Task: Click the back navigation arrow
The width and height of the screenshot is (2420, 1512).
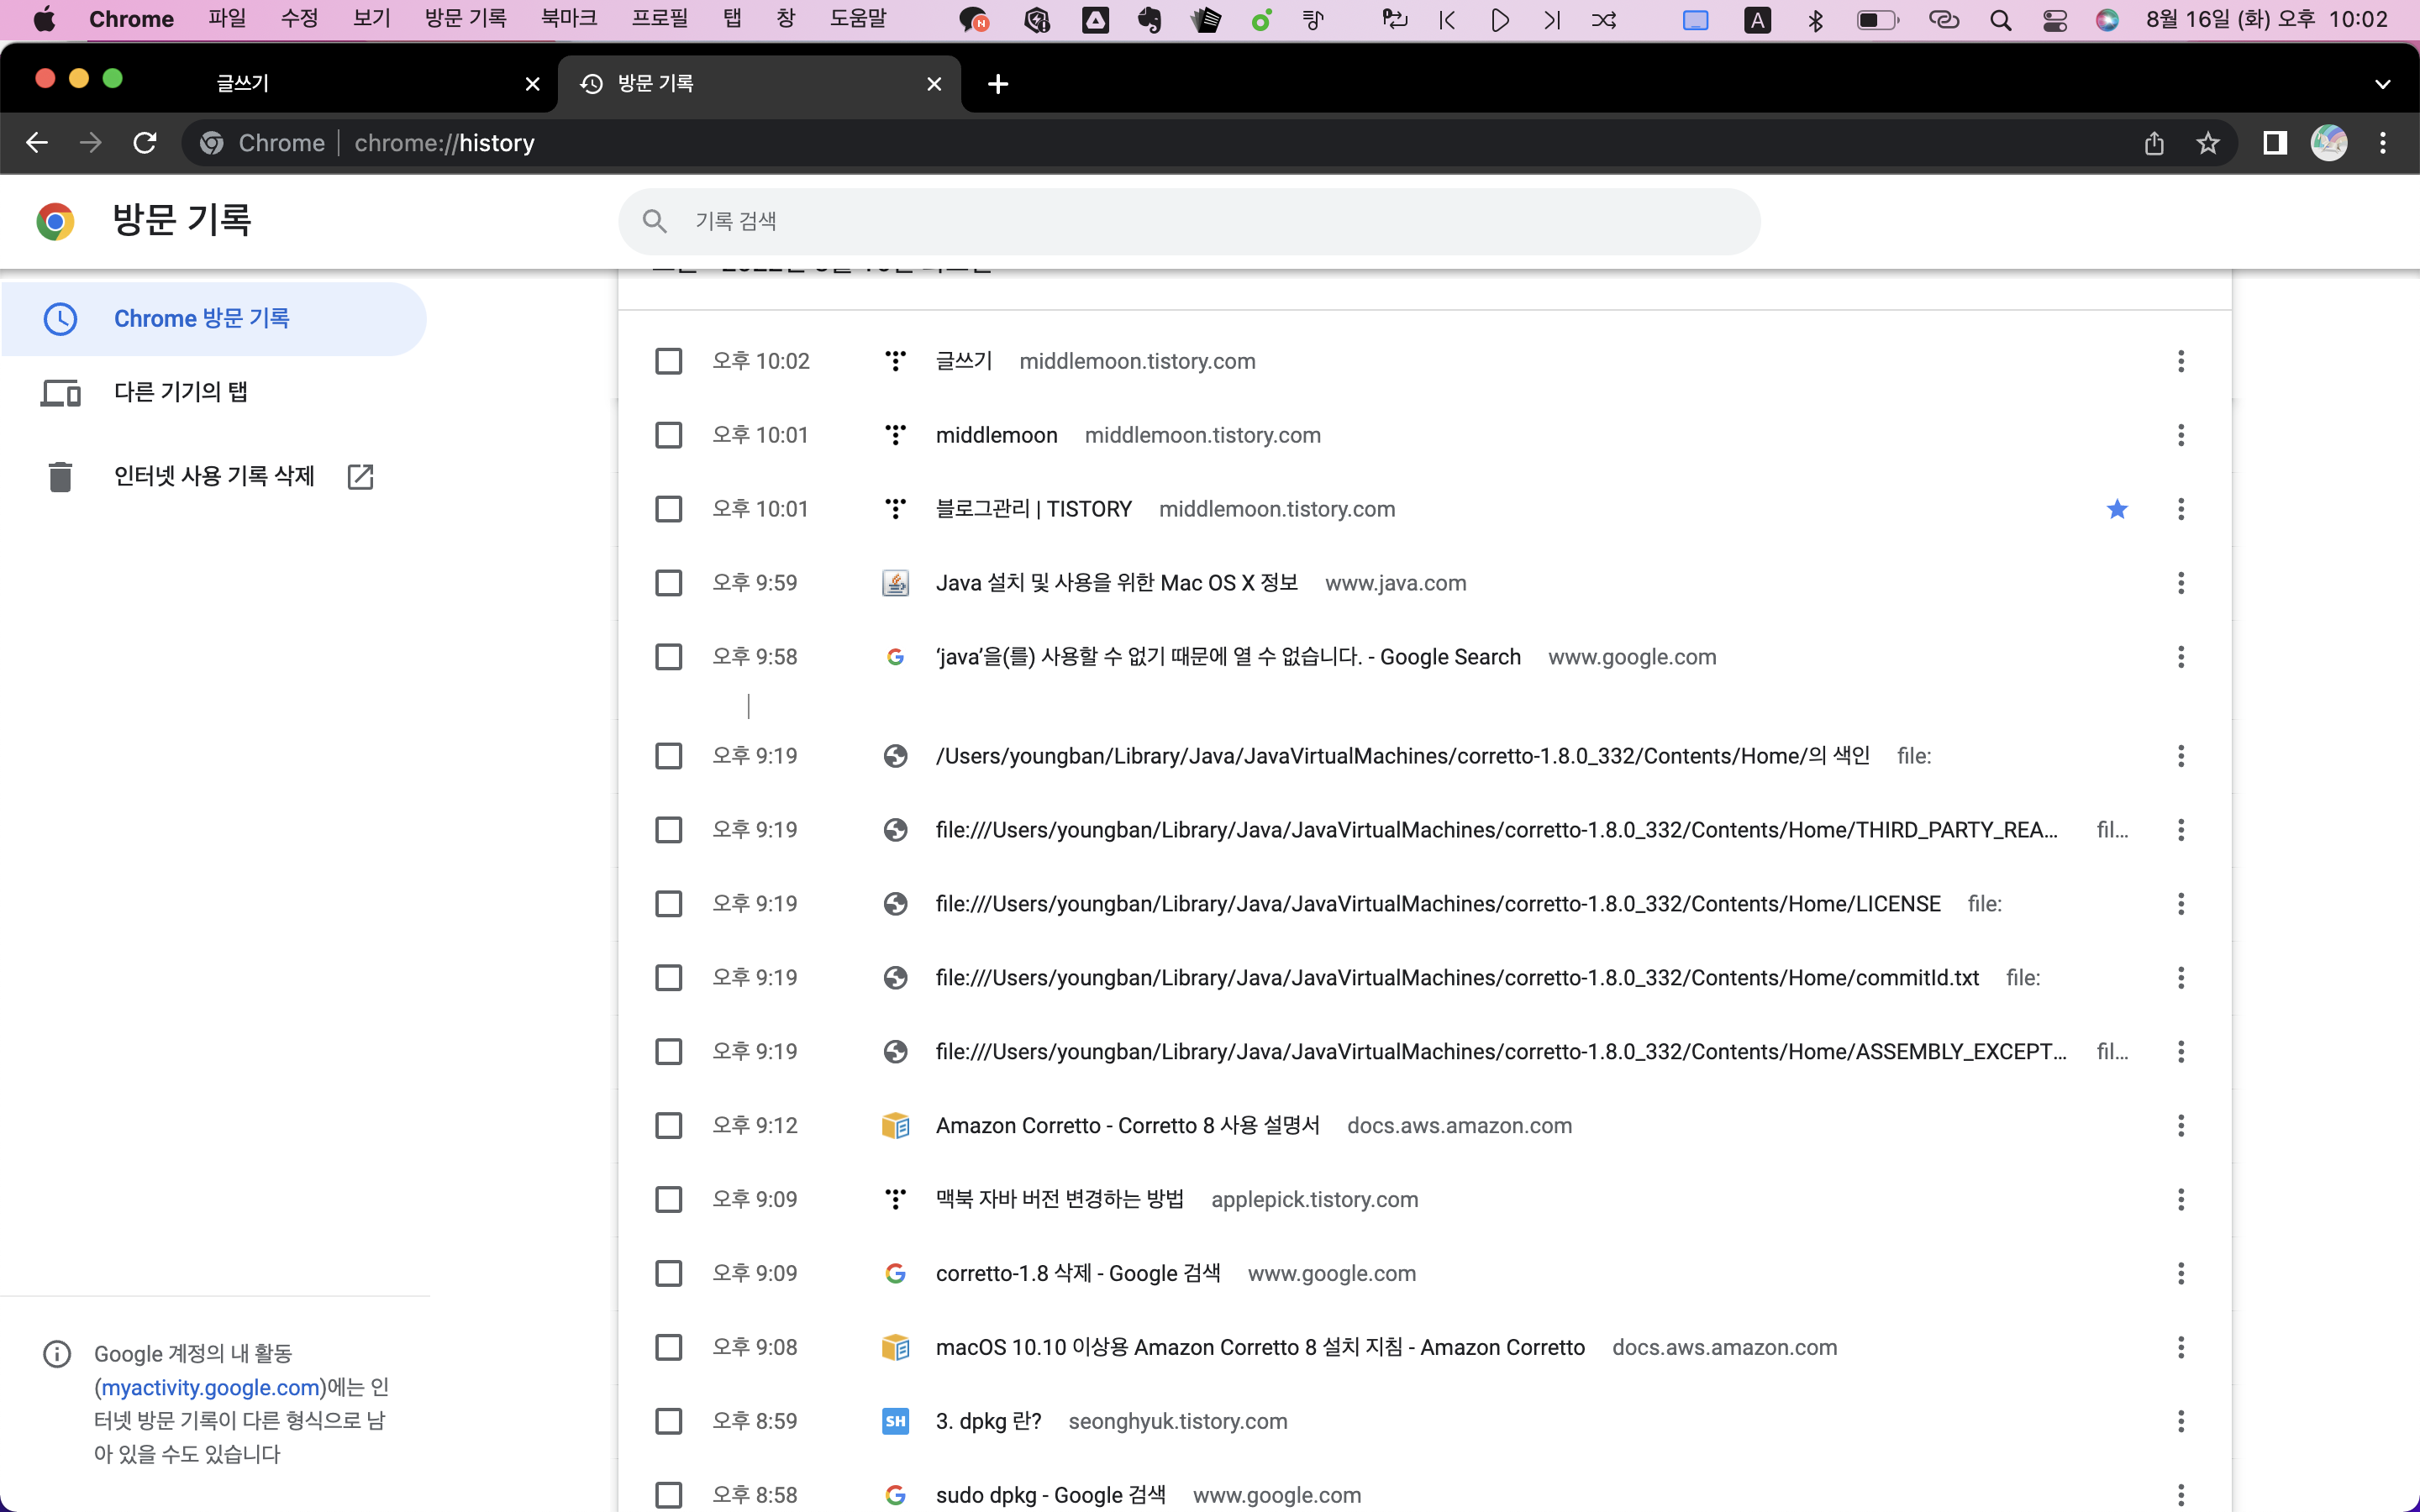Action: coord(37,143)
